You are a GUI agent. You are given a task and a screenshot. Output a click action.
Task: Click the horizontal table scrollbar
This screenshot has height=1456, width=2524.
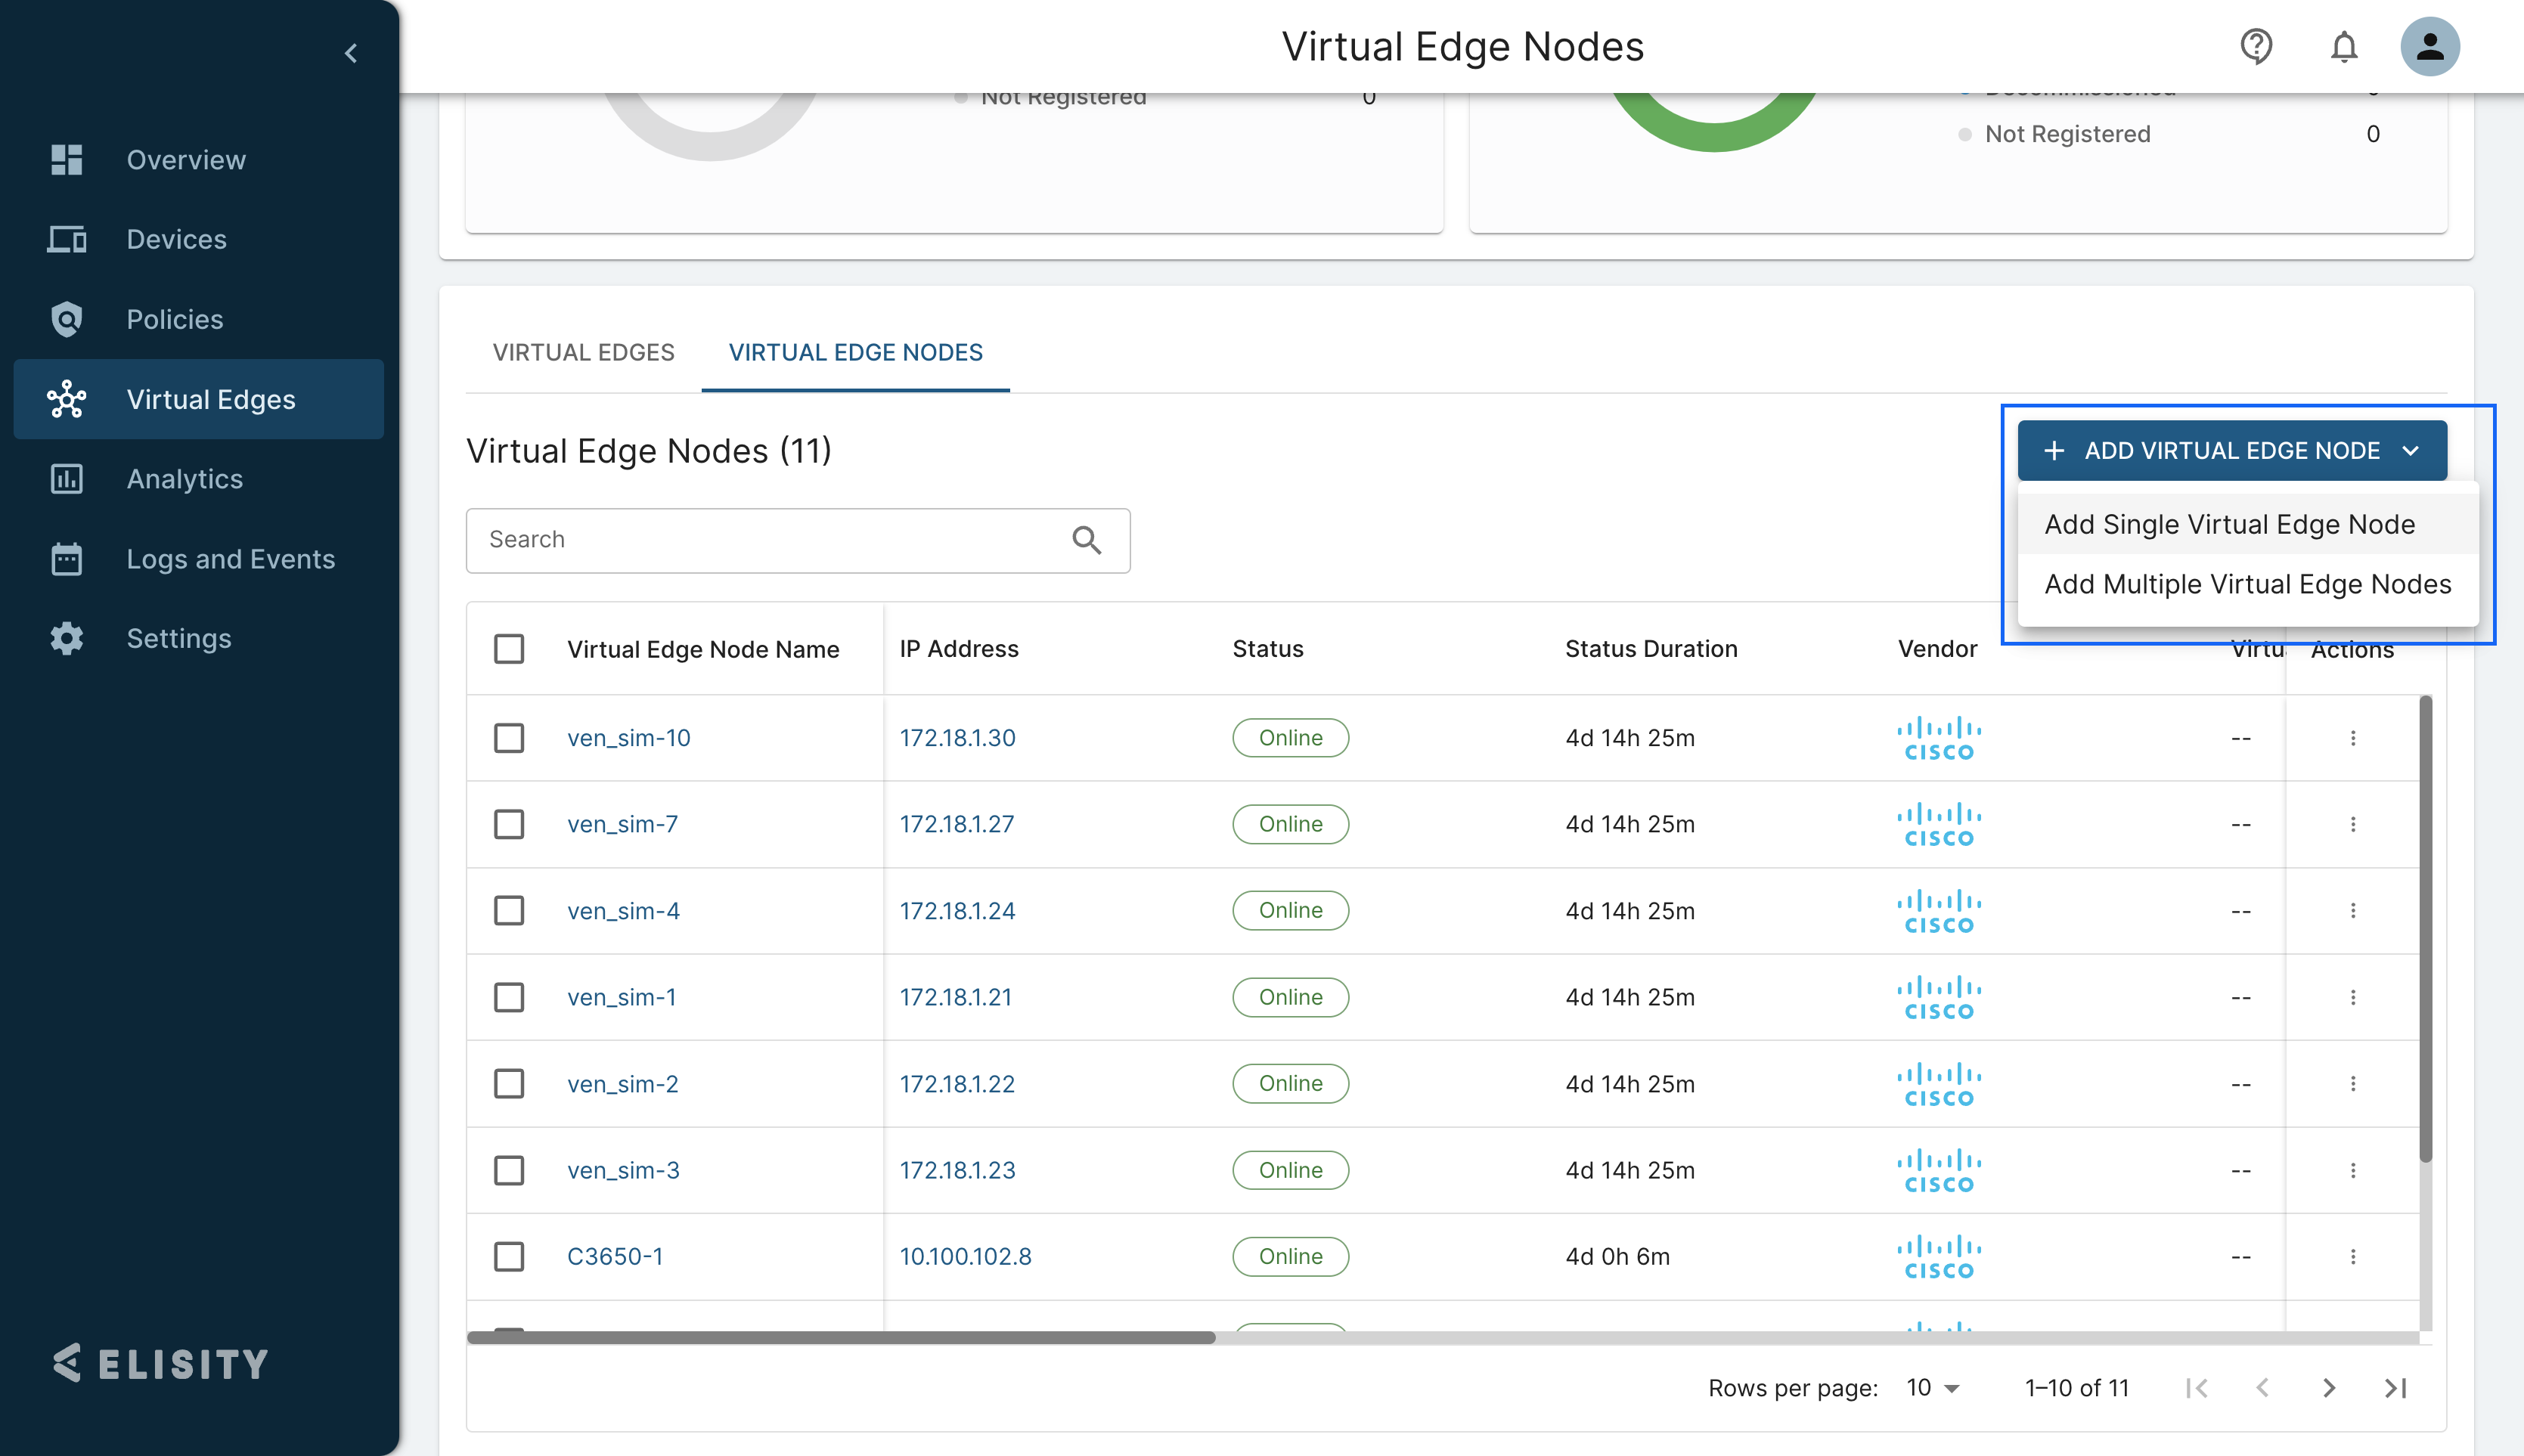(840, 1337)
